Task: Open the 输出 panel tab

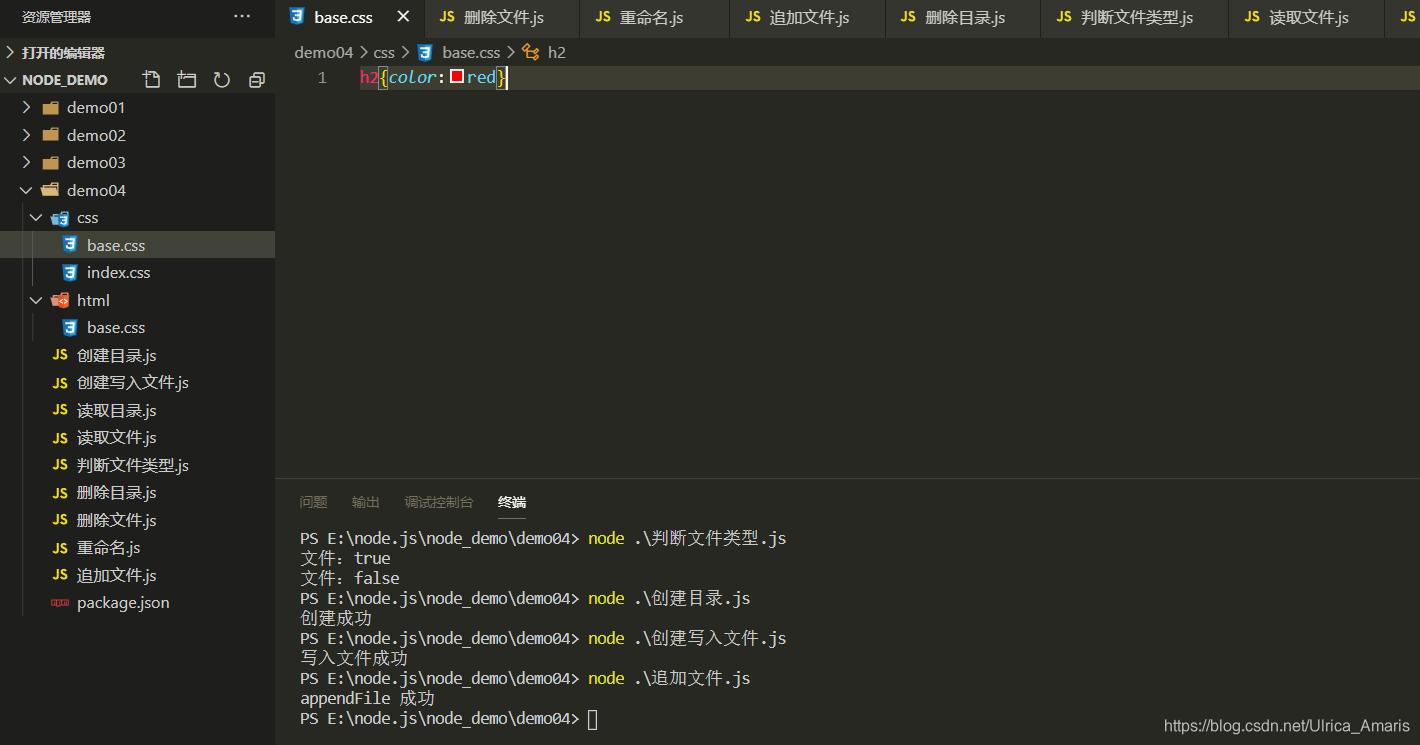Action: pyautogui.click(x=366, y=502)
